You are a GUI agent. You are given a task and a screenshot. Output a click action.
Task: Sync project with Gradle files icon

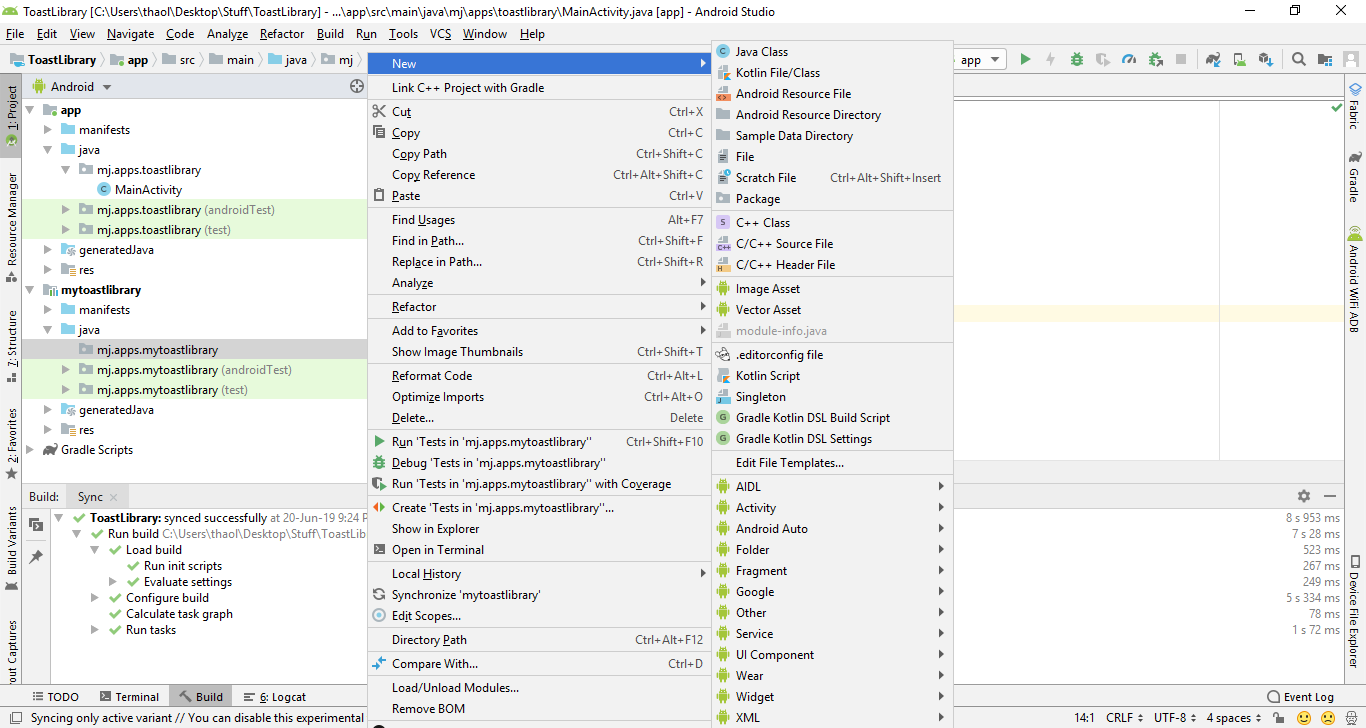coord(1213,60)
